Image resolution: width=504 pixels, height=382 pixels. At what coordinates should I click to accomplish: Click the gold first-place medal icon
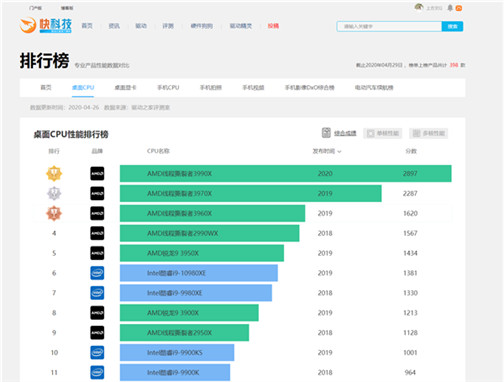click(x=54, y=173)
